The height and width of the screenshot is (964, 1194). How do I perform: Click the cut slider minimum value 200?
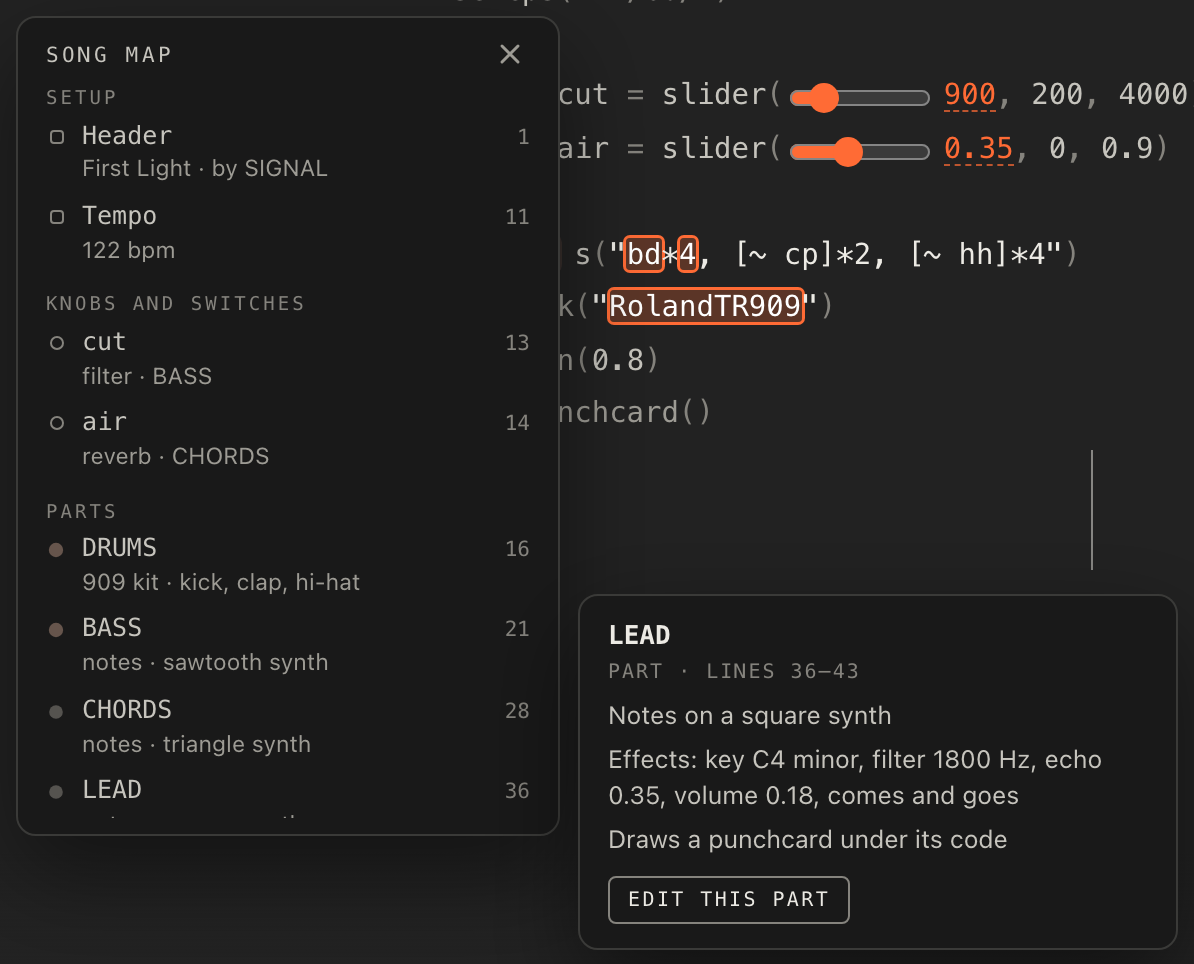tap(1056, 94)
